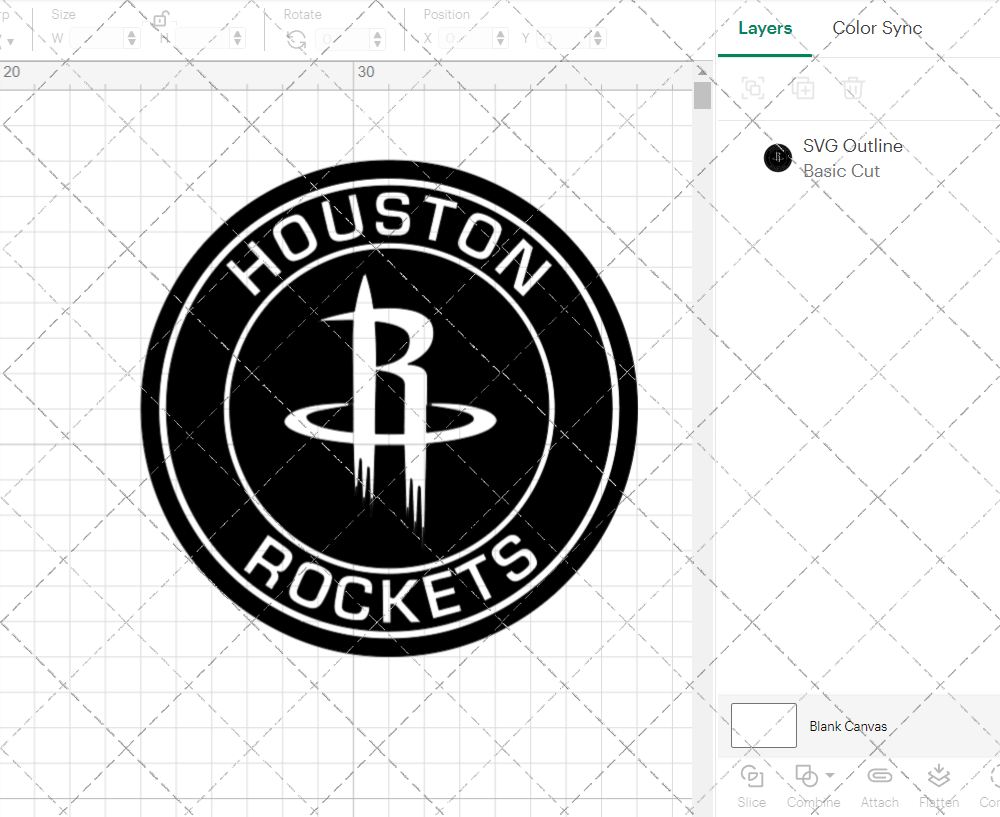Toggle the size lock aspect ratio

[160, 20]
